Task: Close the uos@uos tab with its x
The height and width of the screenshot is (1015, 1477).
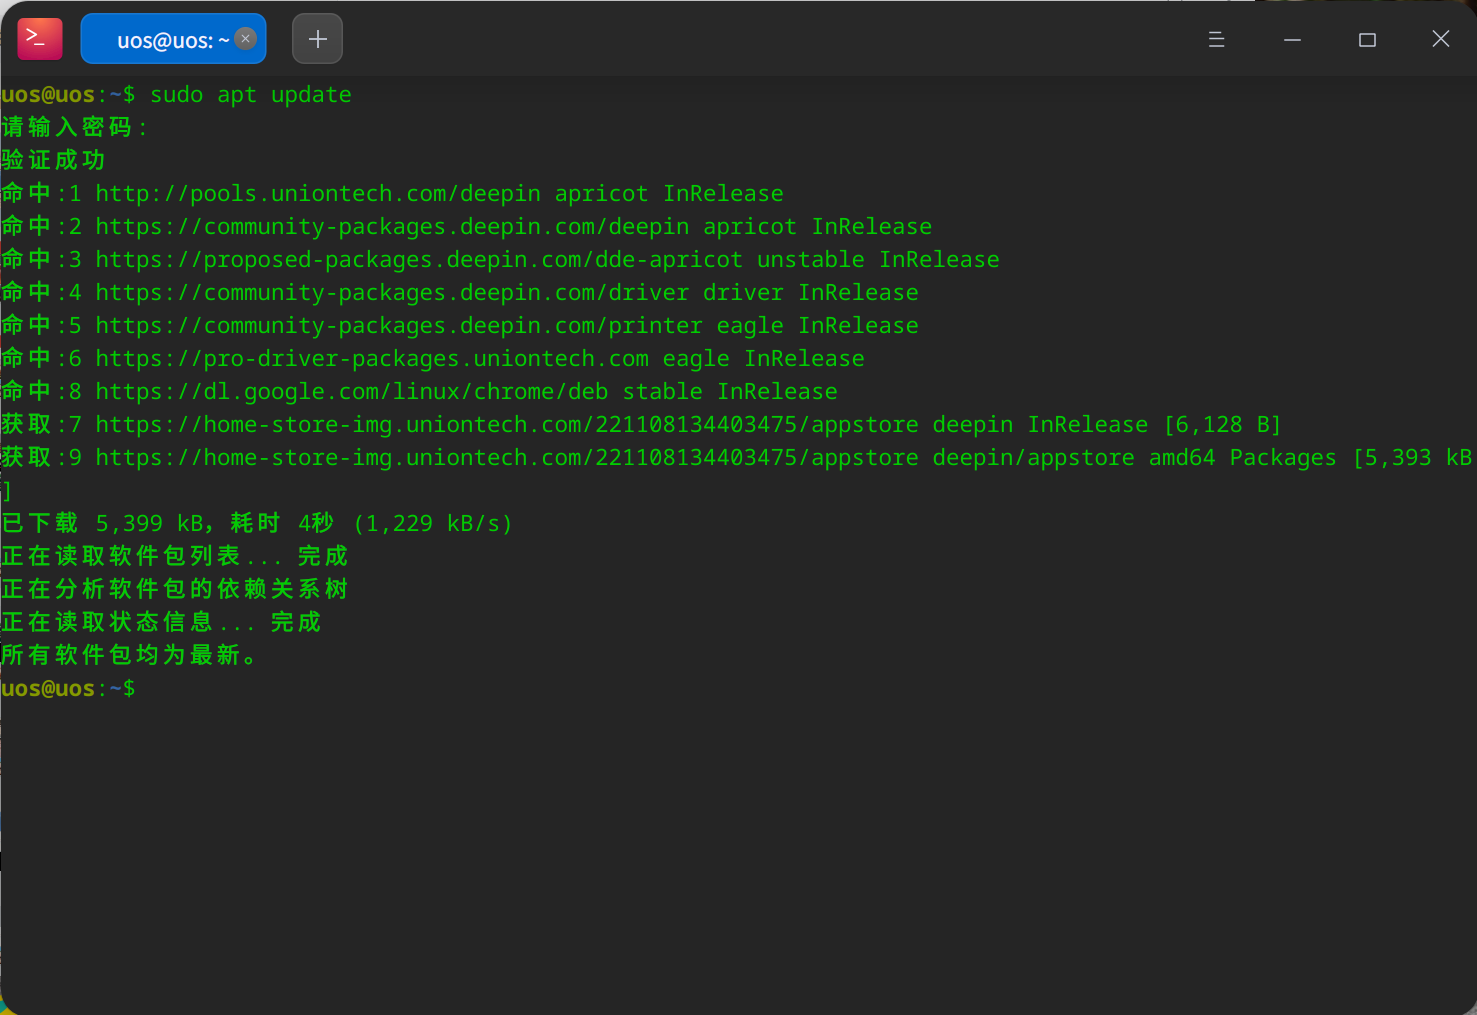Action: tap(246, 39)
